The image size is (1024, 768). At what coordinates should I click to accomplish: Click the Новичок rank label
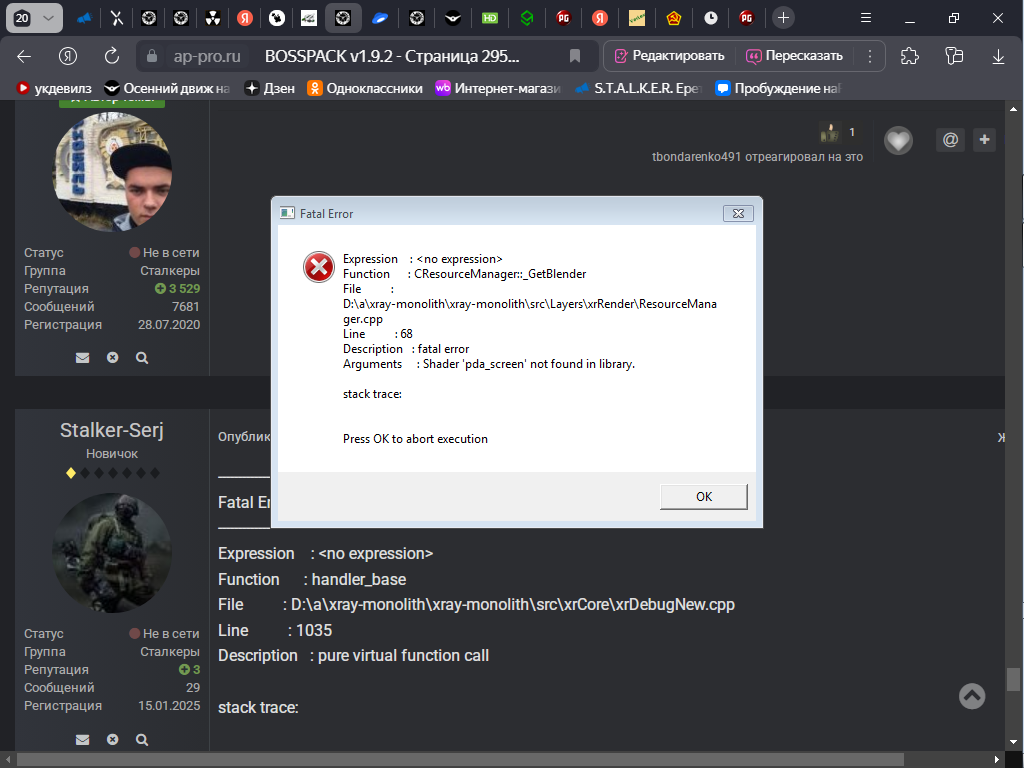[x=112, y=454]
